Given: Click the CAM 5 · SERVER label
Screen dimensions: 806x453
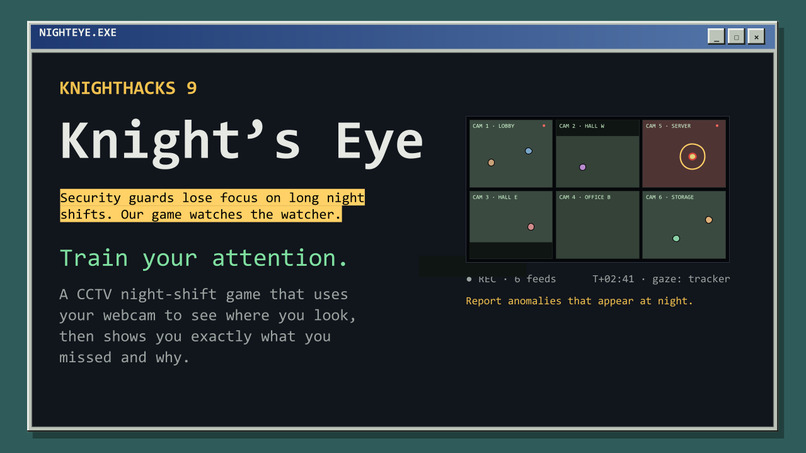Looking at the screenshot, I should pyautogui.click(x=668, y=126).
